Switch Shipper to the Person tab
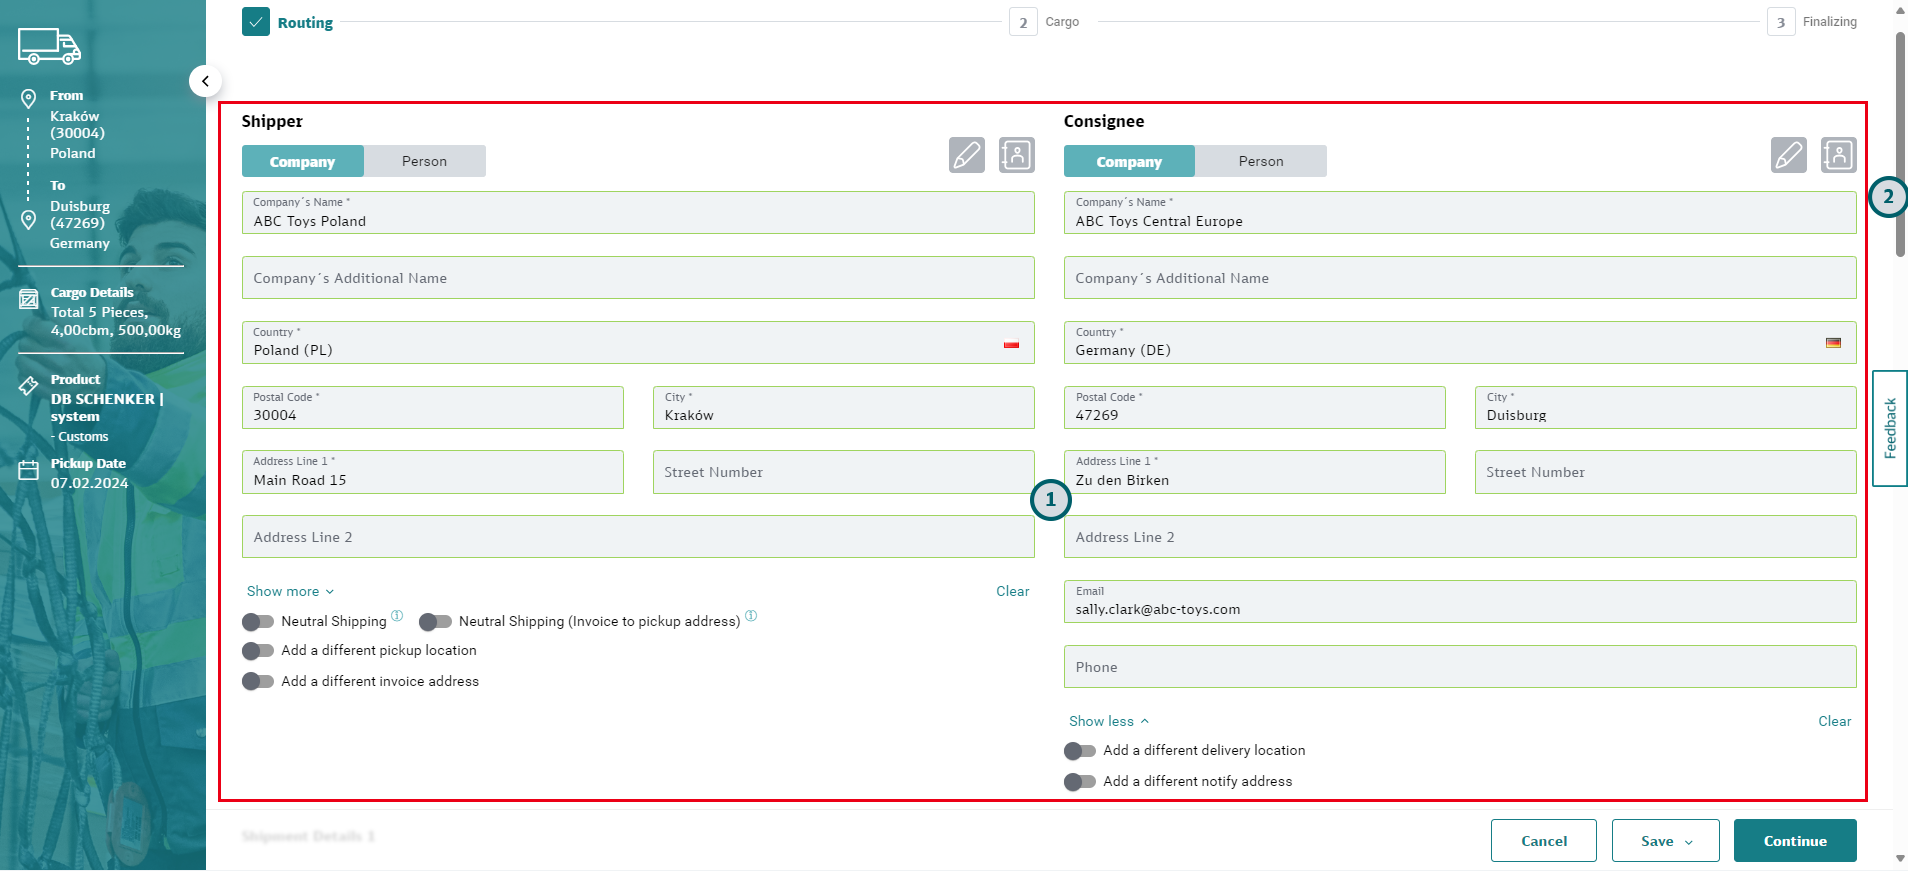The image size is (1908, 873). point(424,162)
